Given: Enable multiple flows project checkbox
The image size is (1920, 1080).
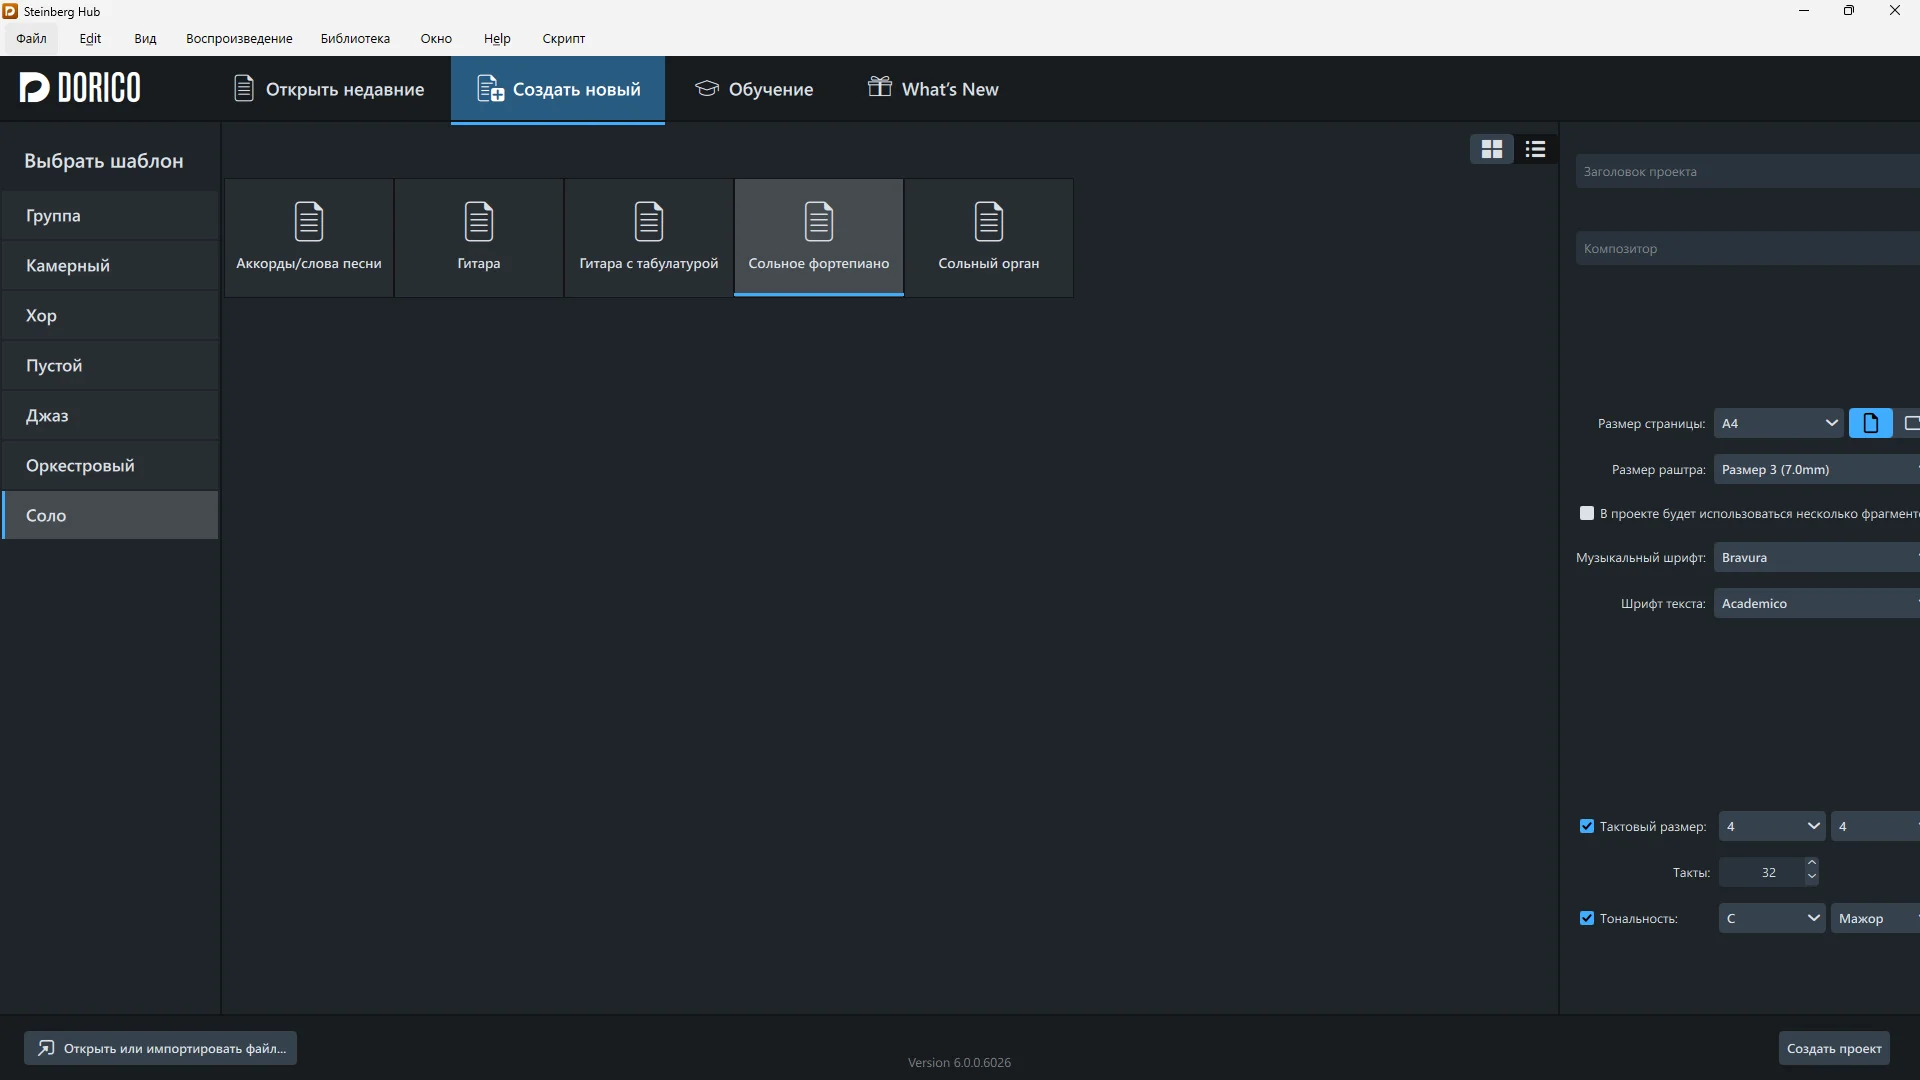Looking at the screenshot, I should [x=1586, y=513].
